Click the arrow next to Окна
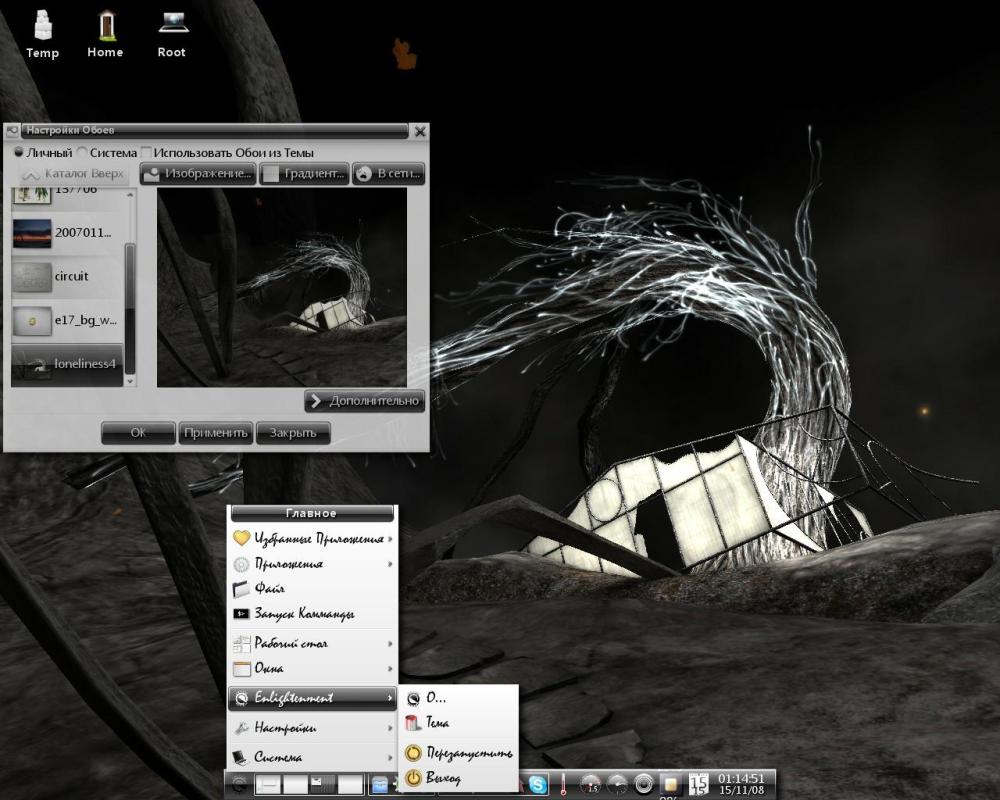 tap(390, 669)
